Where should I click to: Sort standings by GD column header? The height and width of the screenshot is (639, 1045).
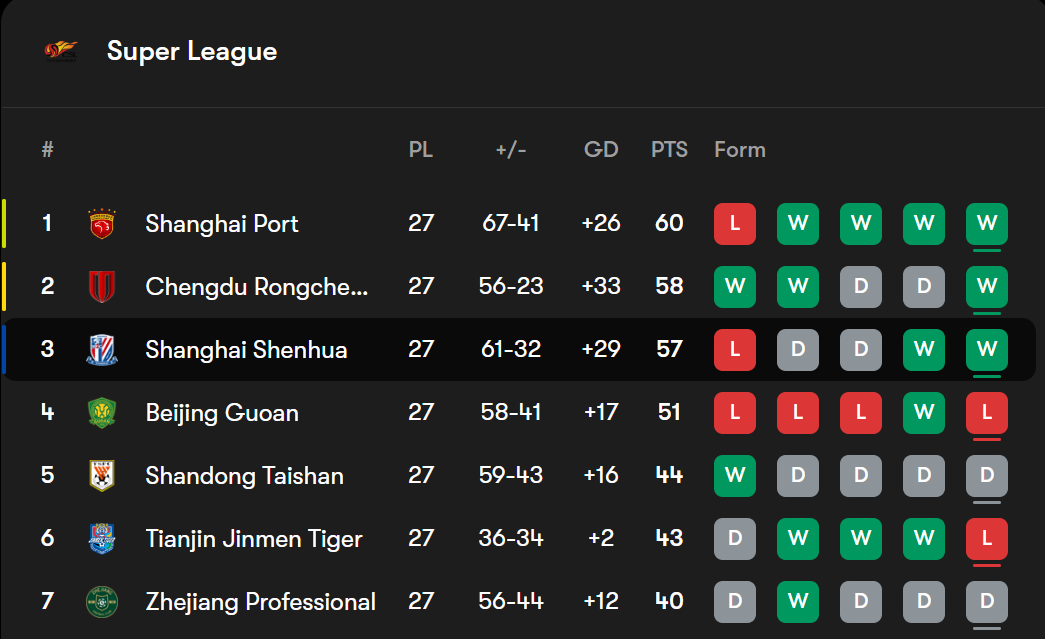coord(601,150)
